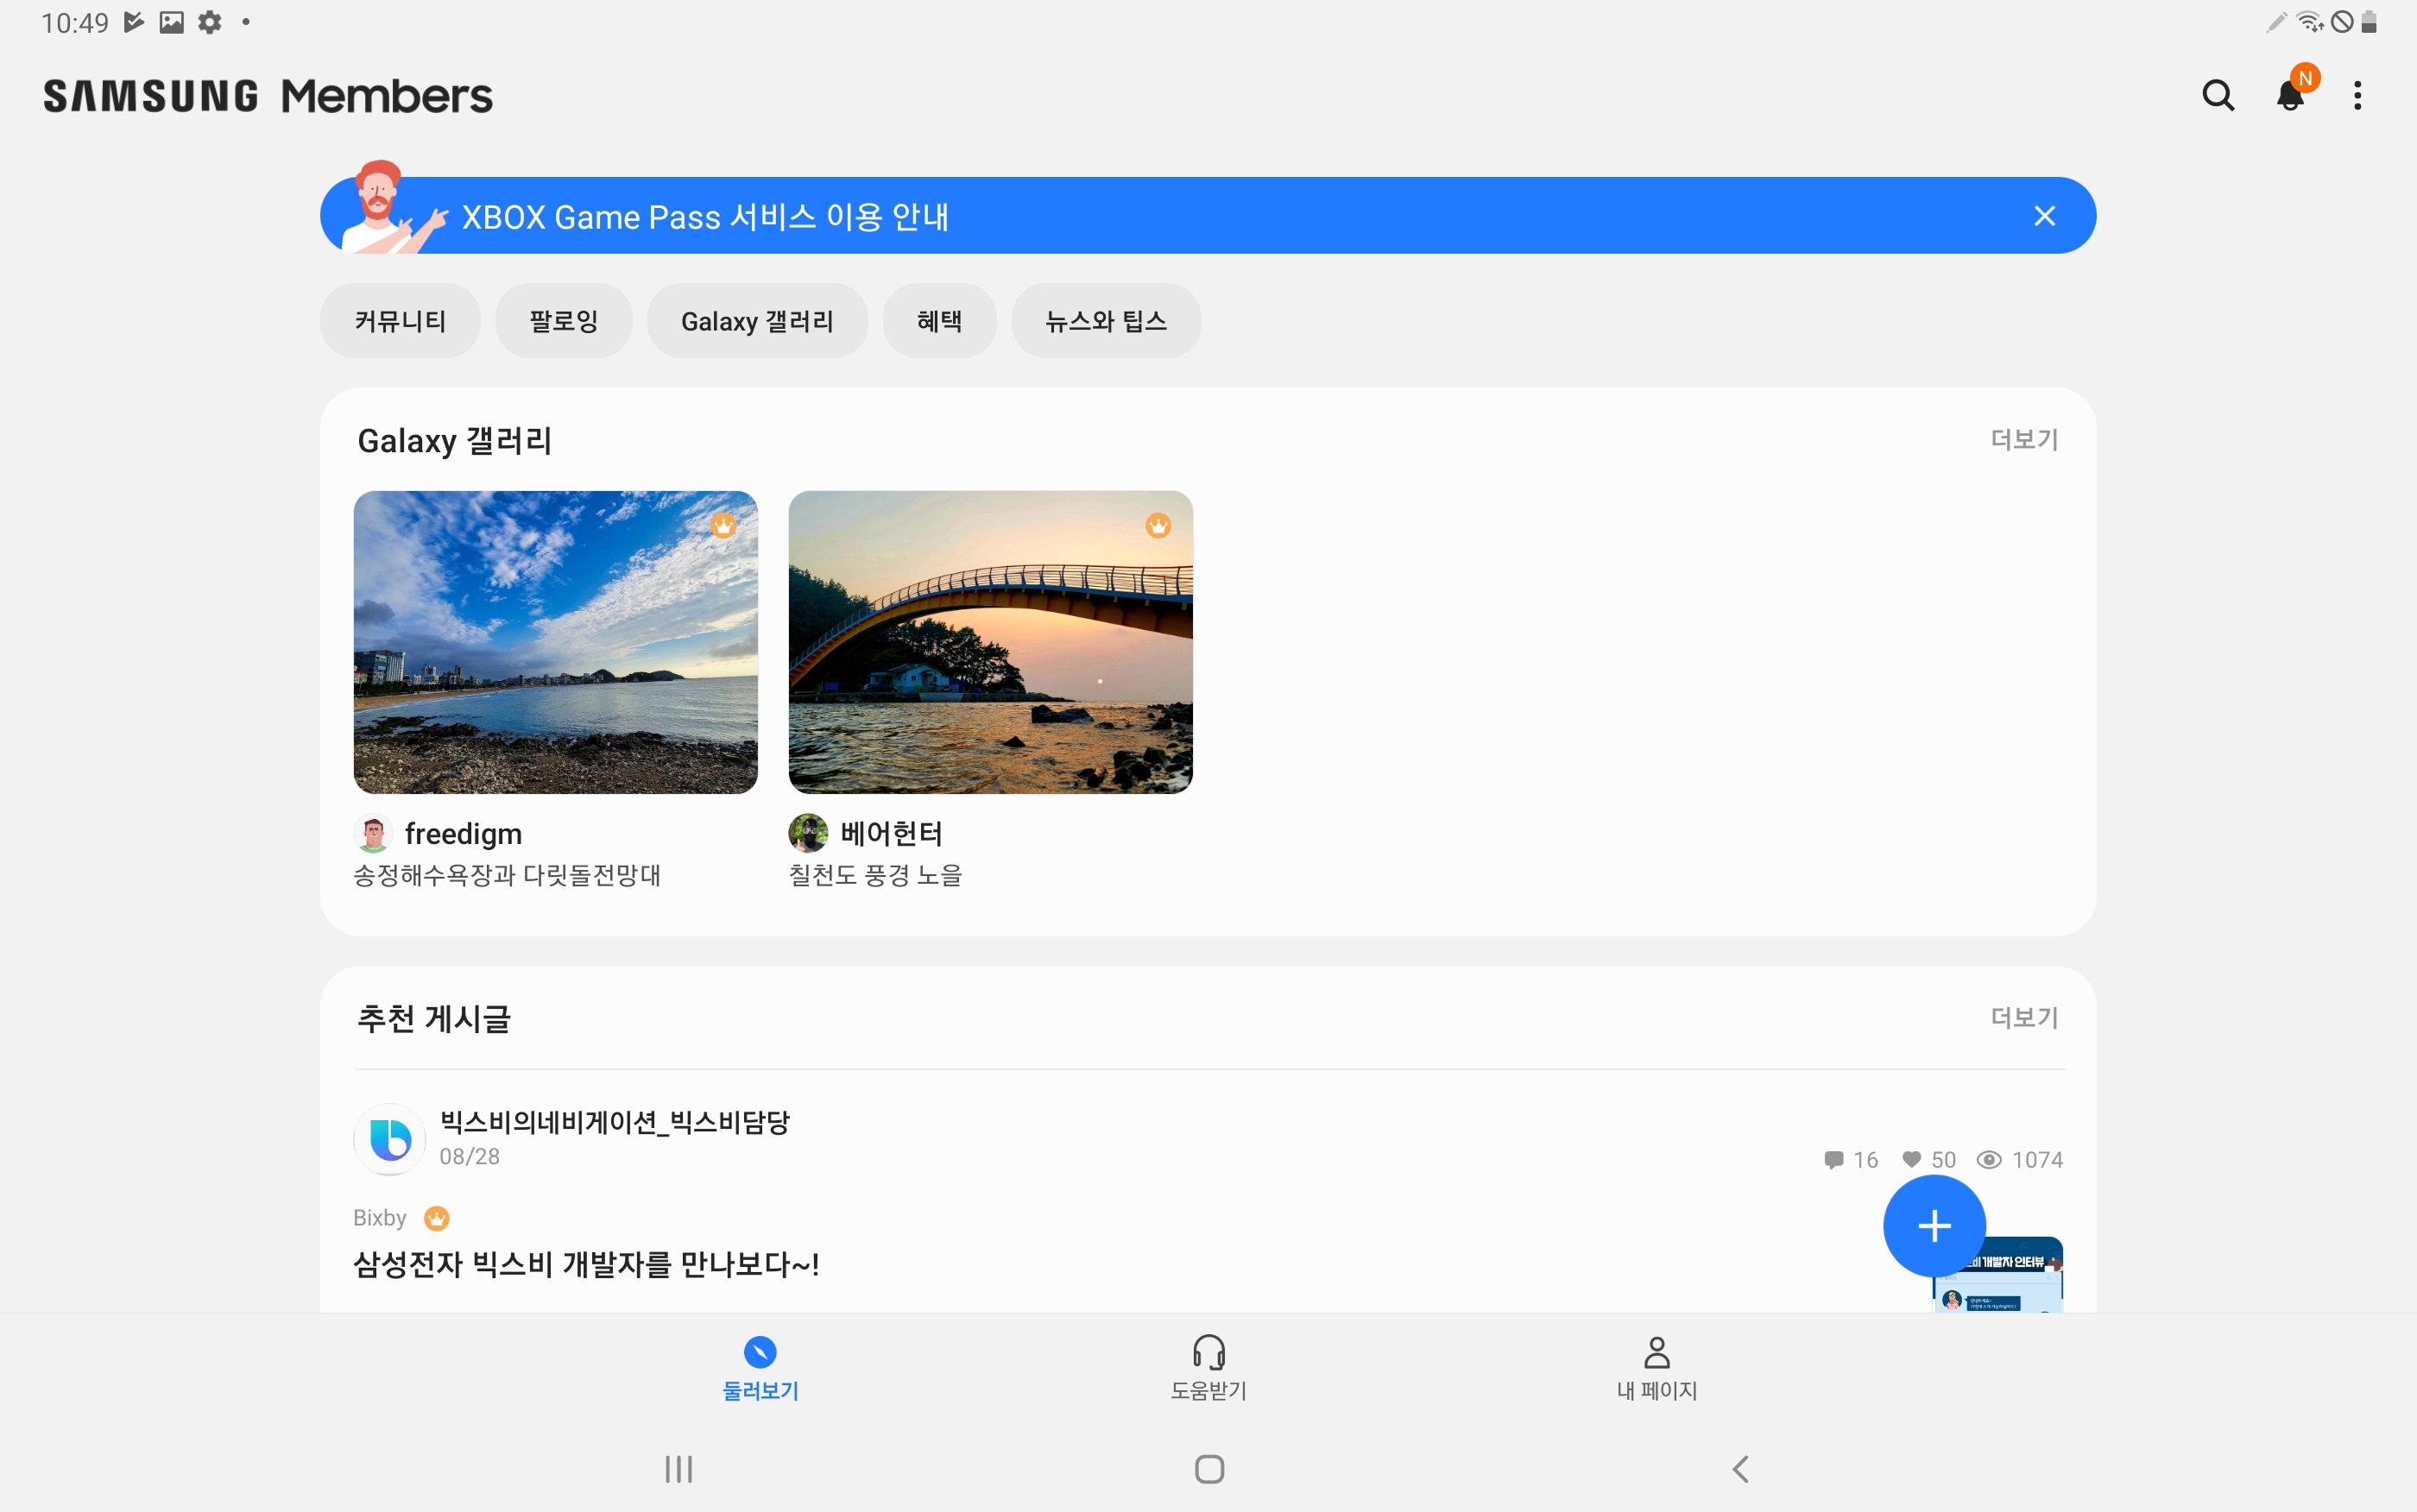Dismiss the XBOX Game Pass banner
Image resolution: width=2417 pixels, height=1512 pixels.
click(2044, 216)
